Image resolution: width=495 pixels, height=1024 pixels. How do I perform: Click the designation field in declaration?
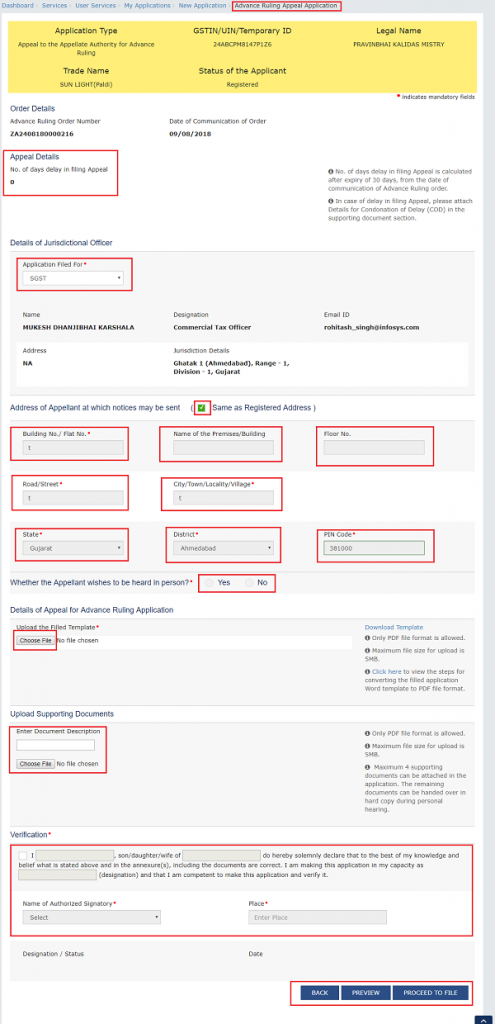(x=57, y=875)
